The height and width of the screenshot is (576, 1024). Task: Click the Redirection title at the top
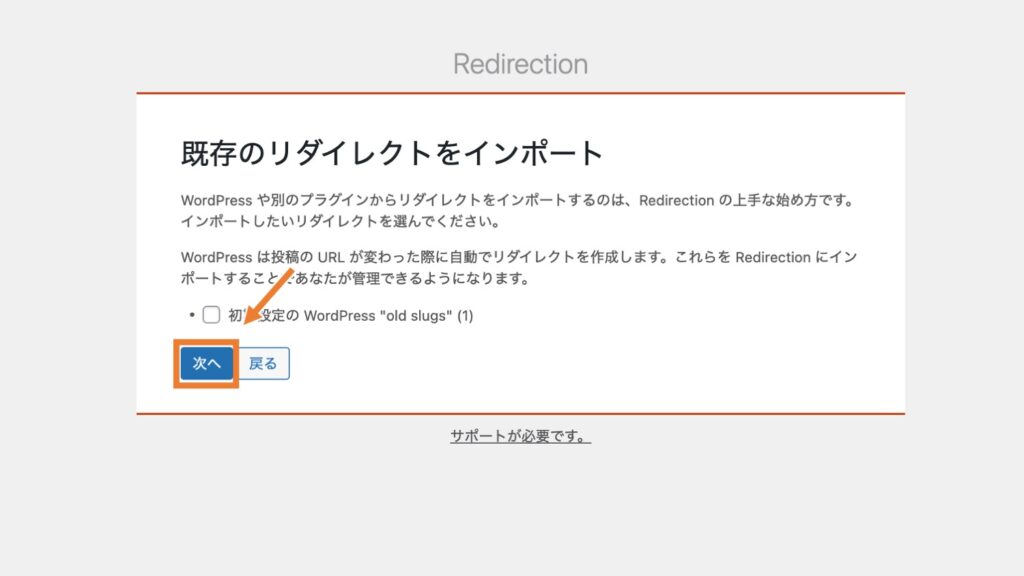(520, 63)
